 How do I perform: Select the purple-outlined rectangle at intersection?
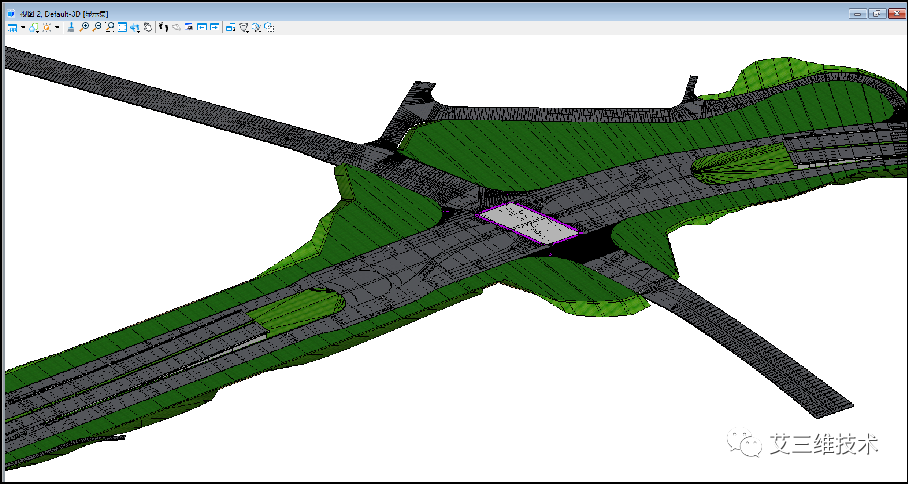tap(527, 223)
